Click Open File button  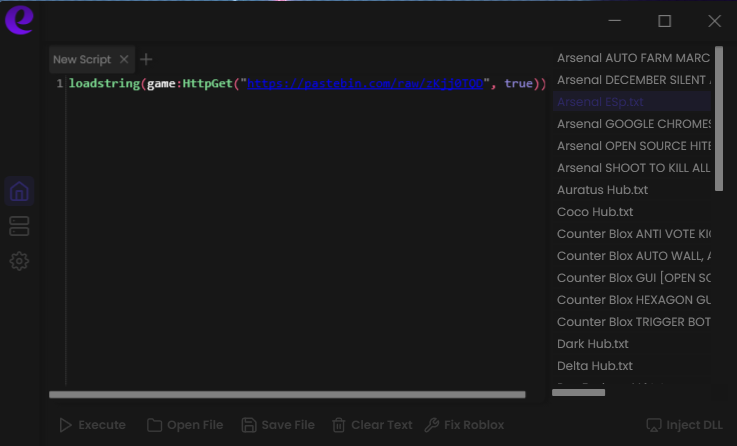tap(185, 425)
